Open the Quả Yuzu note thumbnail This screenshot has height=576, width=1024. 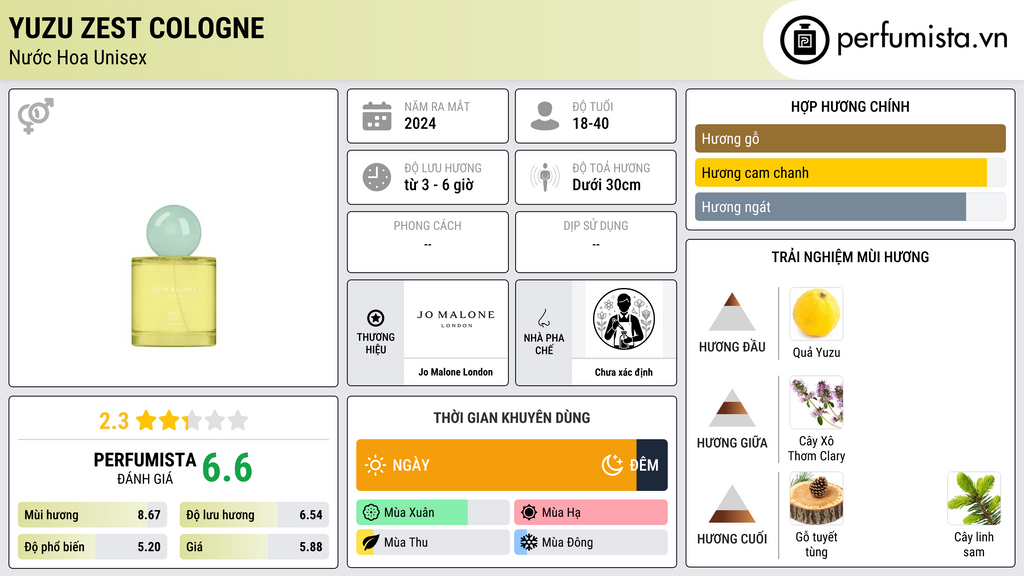pos(816,313)
